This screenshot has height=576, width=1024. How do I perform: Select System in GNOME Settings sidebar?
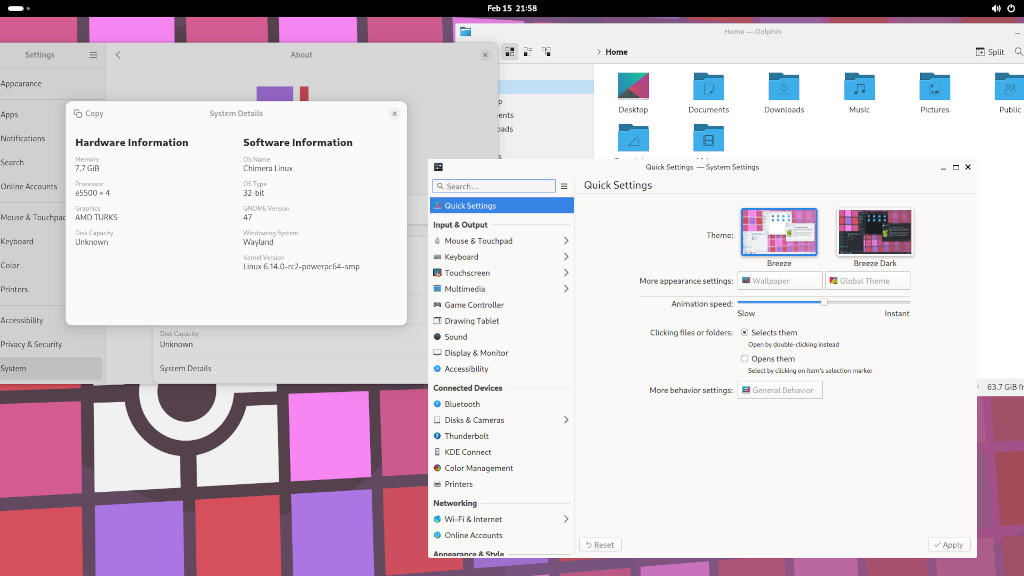pyautogui.click(x=51, y=368)
